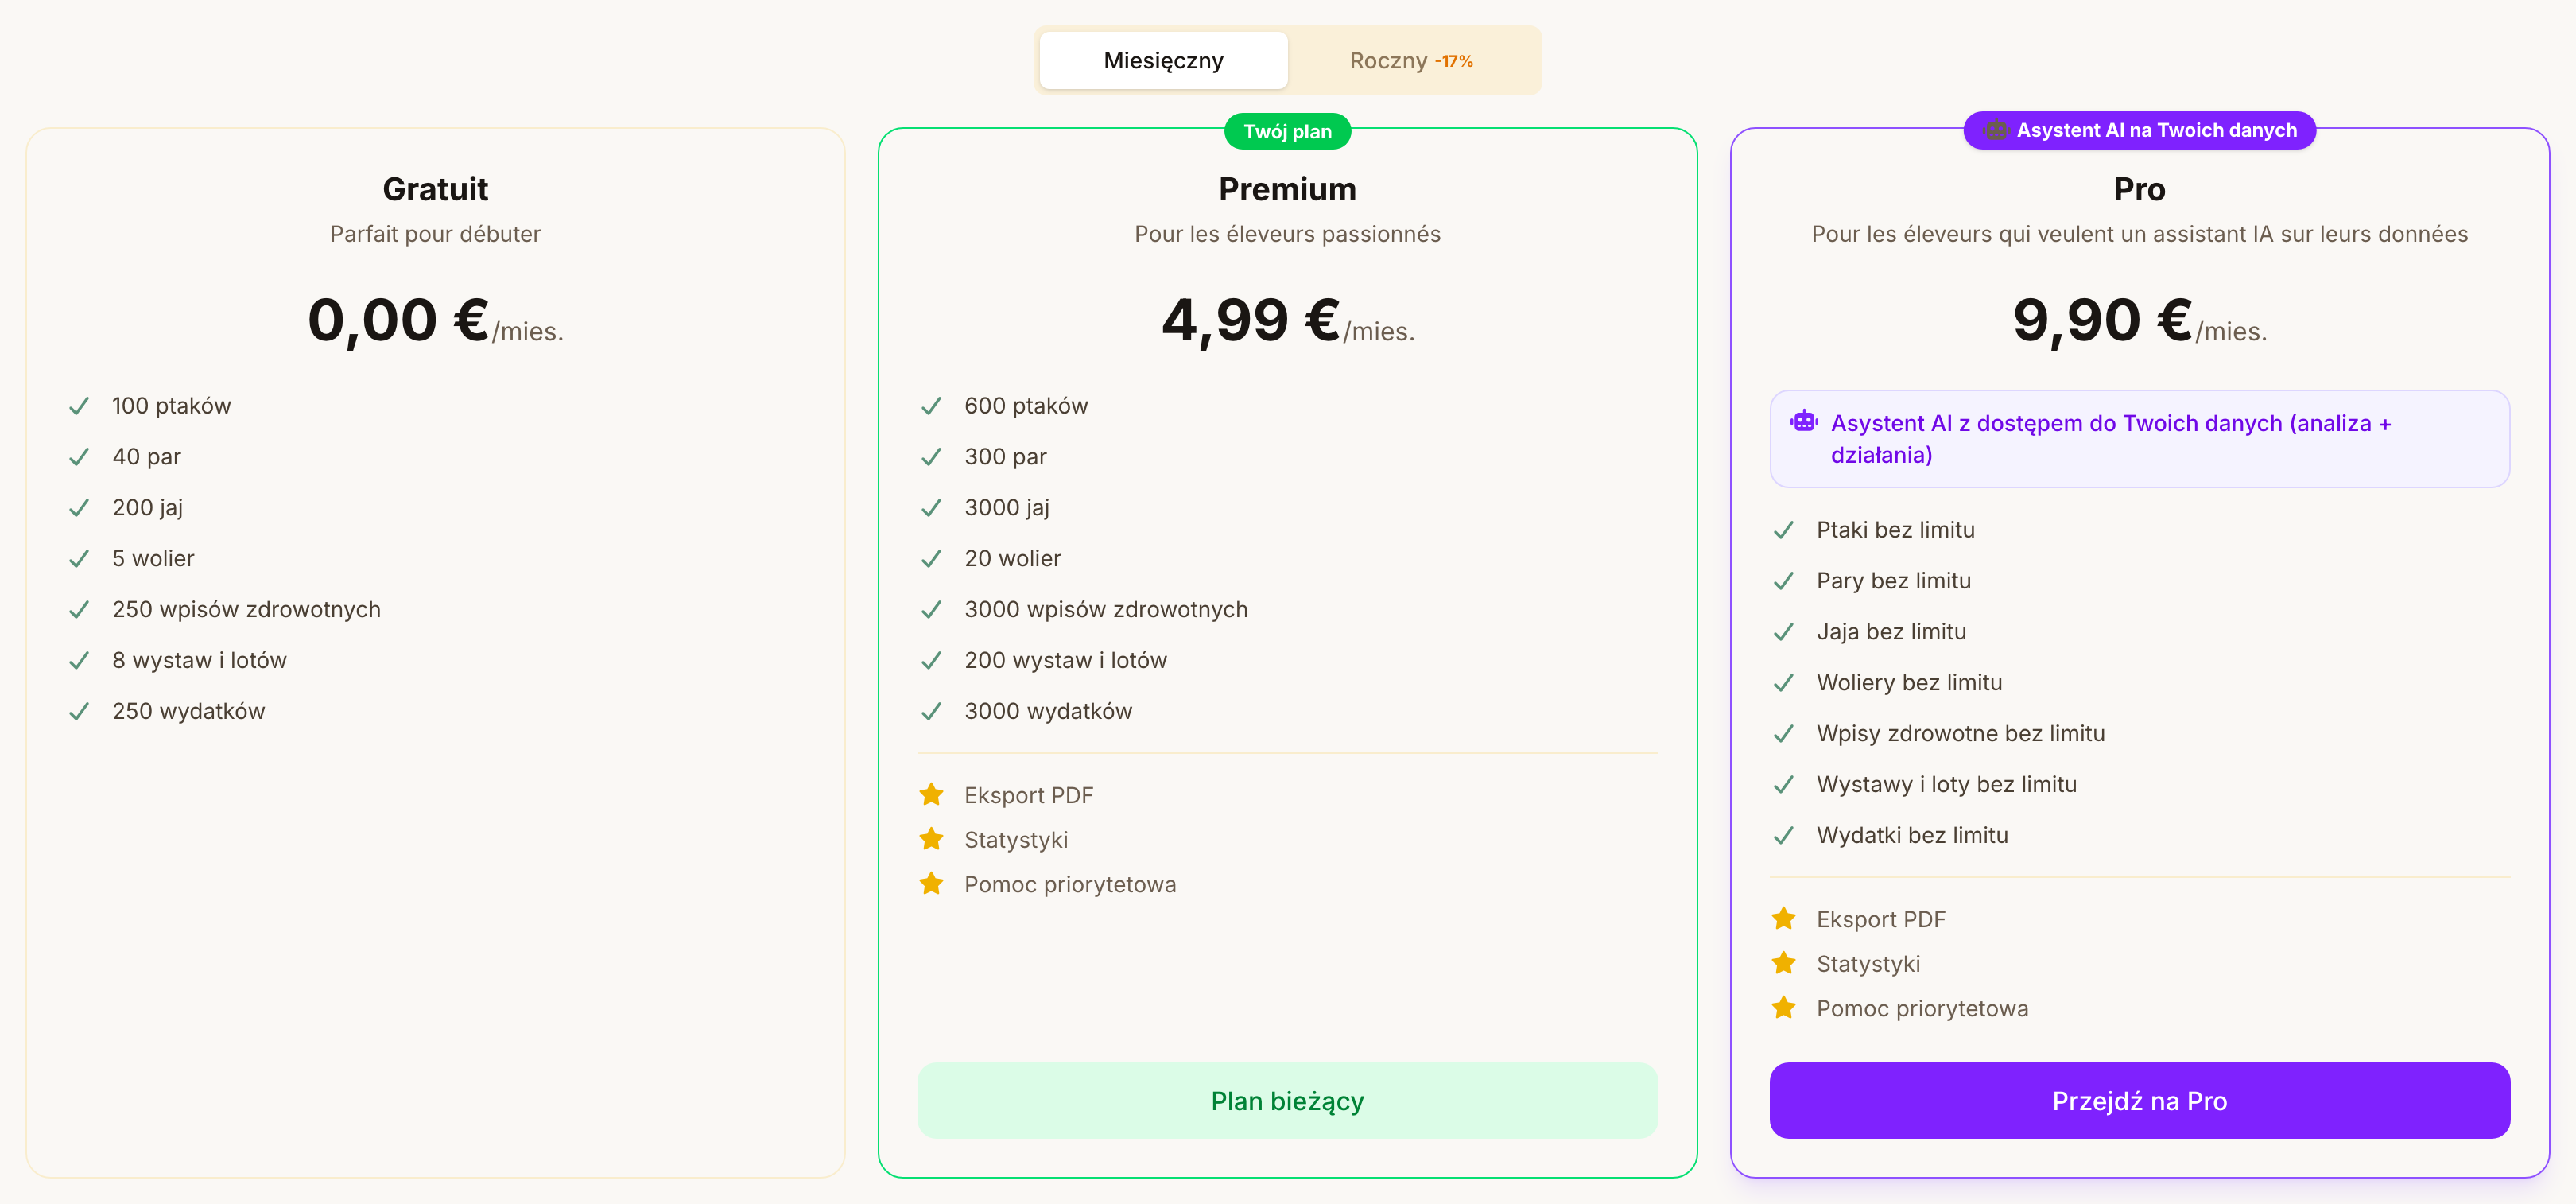Switch billing to Miesięczny

coord(1163,61)
